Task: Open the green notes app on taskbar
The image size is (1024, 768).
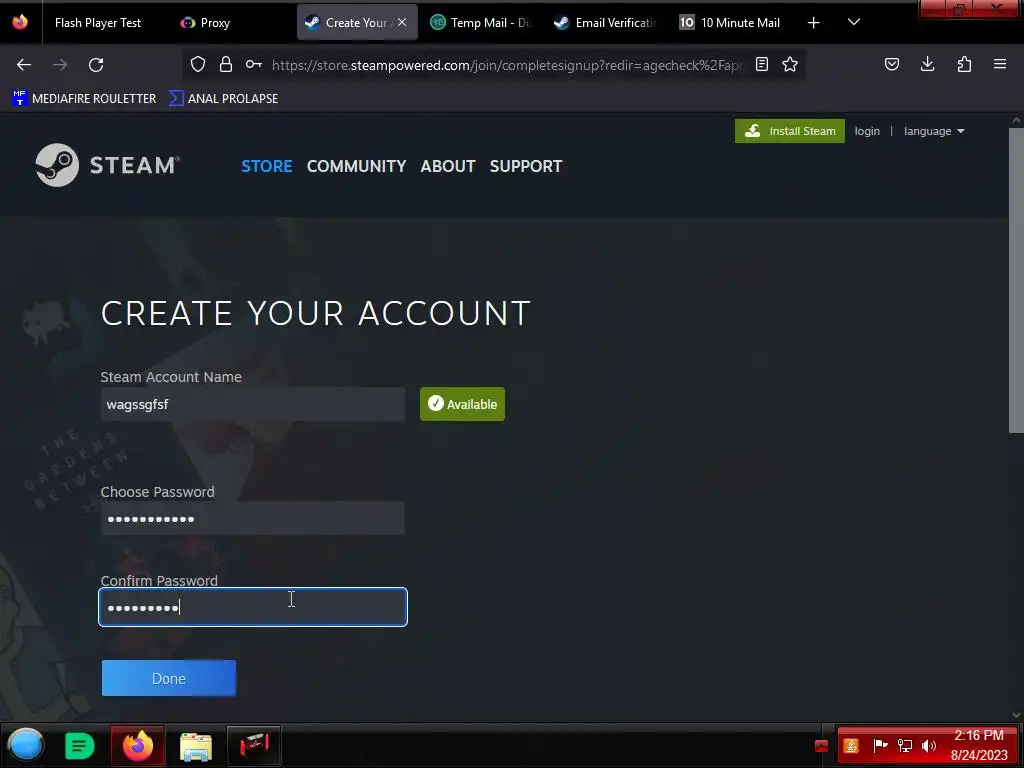Action: [x=79, y=745]
